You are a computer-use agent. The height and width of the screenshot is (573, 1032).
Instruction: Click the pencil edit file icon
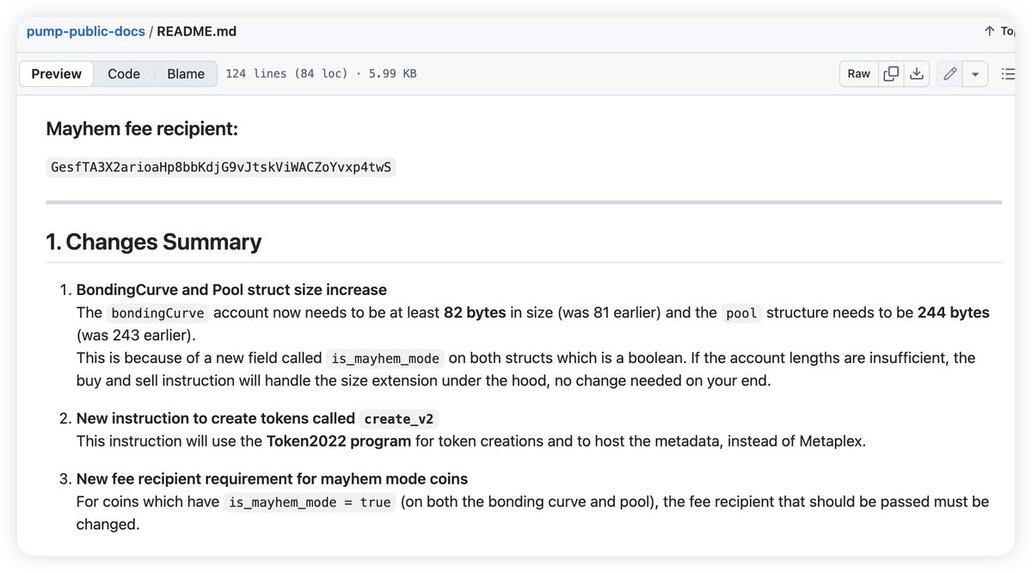pyautogui.click(x=949, y=74)
